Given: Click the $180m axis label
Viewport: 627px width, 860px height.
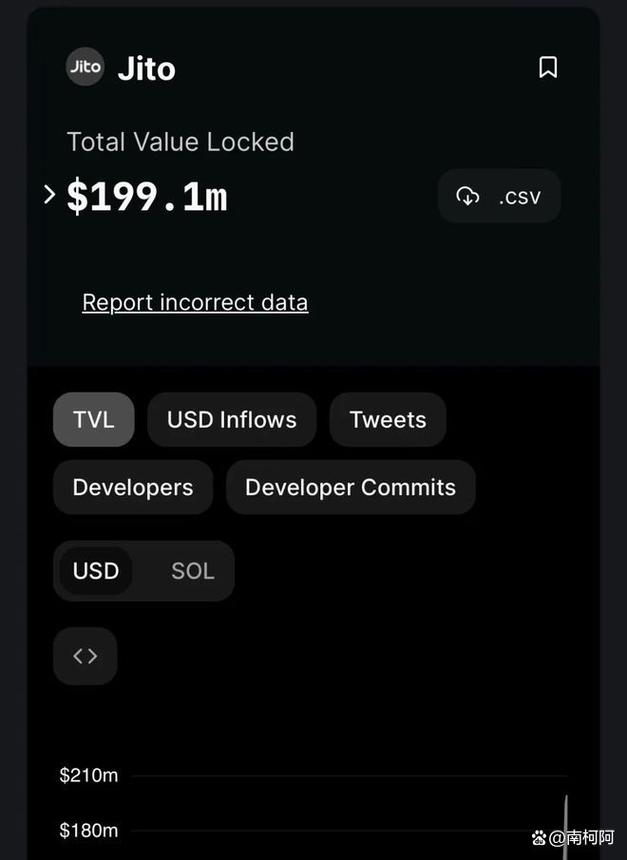Looking at the screenshot, I should pyautogui.click(x=89, y=830).
